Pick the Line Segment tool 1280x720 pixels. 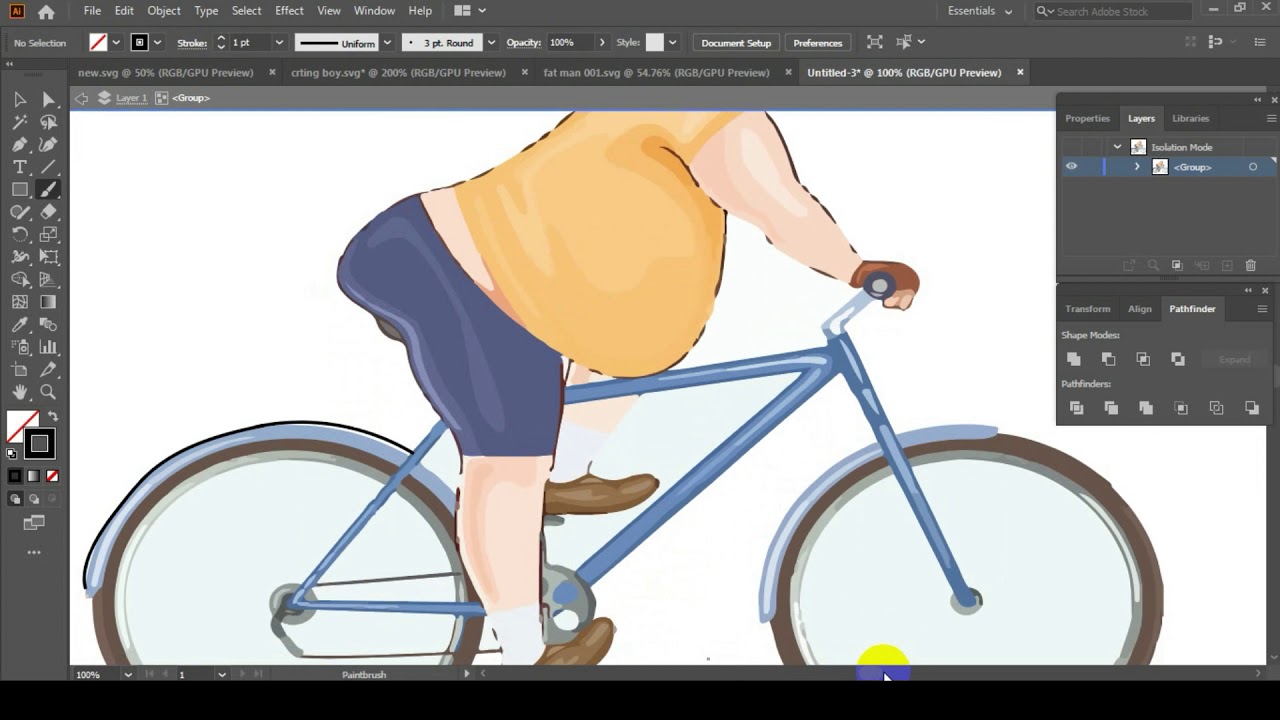tap(48, 167)
